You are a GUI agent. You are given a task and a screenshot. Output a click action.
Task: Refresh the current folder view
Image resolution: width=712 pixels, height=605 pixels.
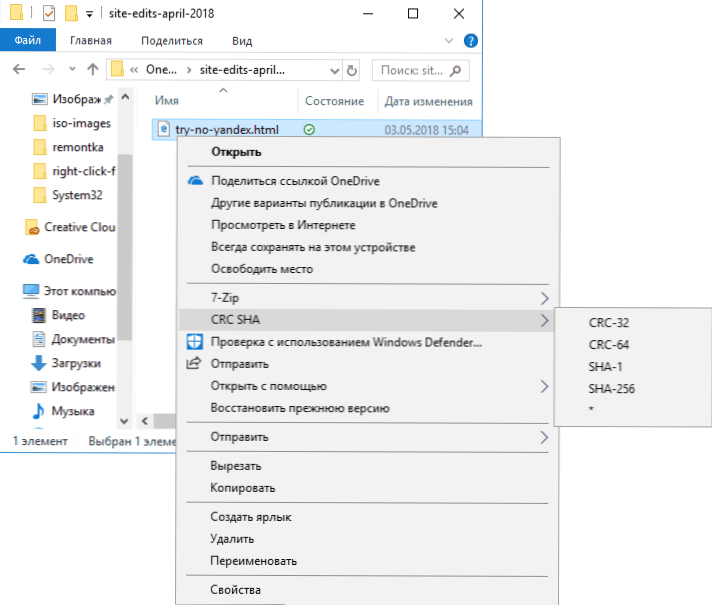(351, 70)
